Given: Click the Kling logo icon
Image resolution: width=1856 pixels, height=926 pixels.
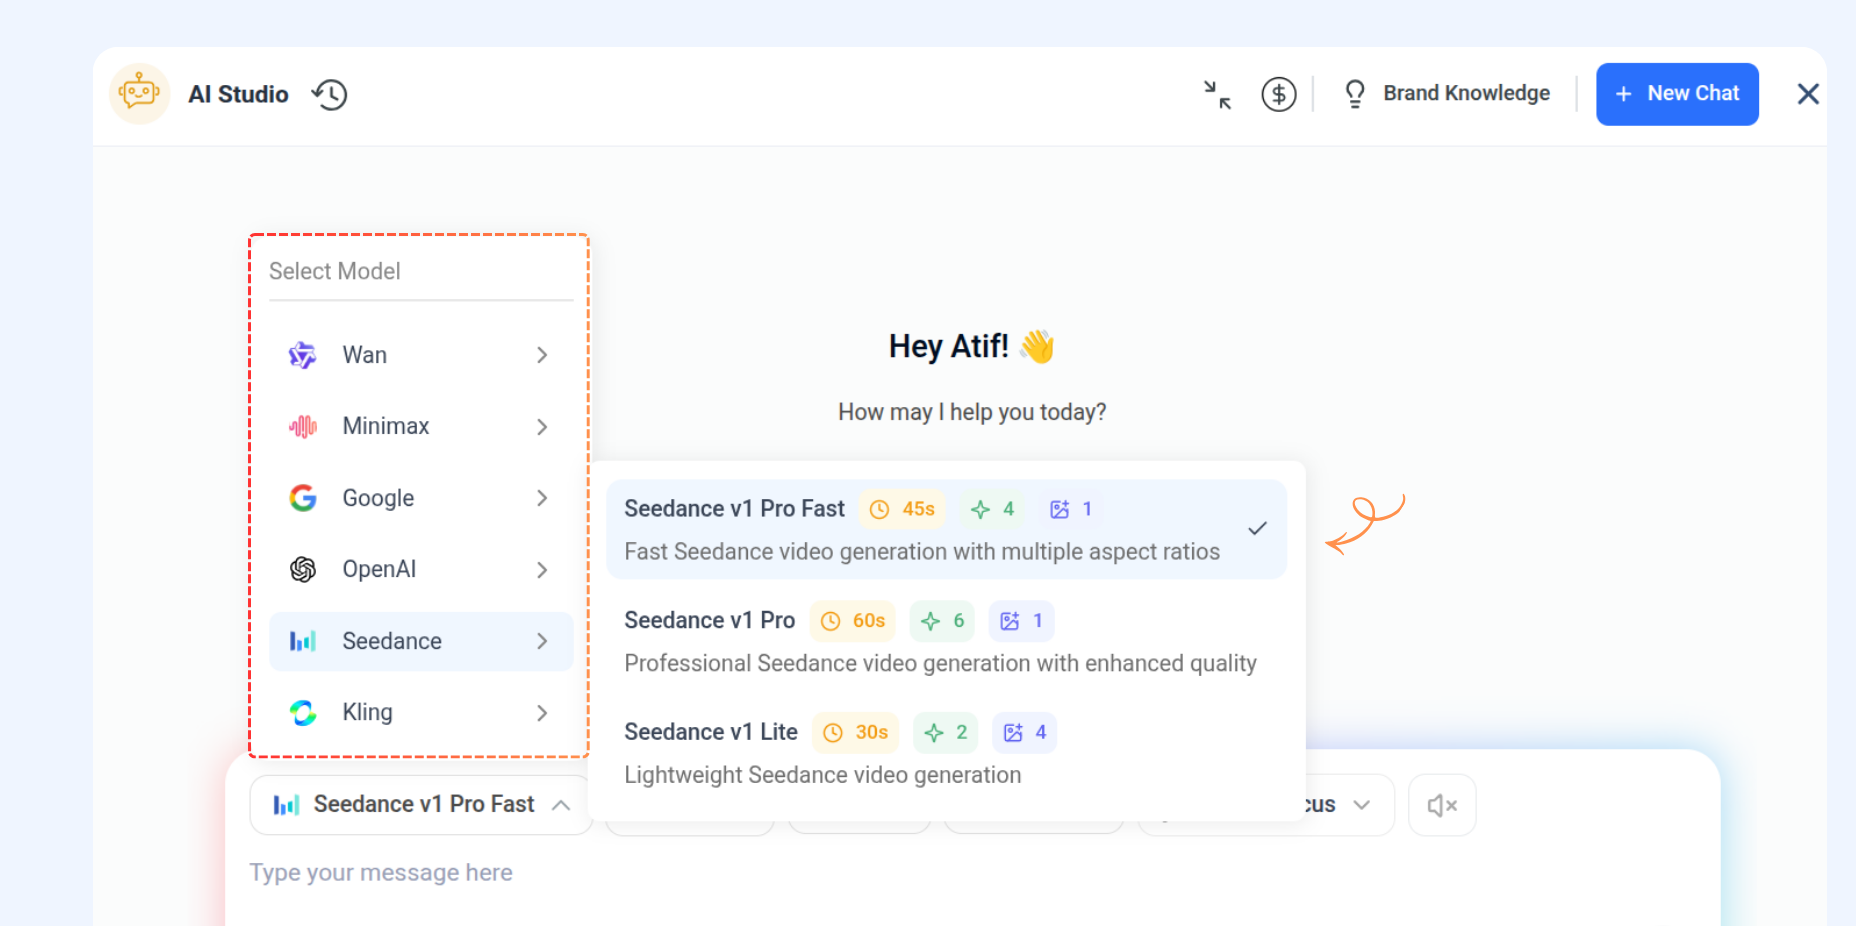Looking at the screenshot, I should [302, 712].
